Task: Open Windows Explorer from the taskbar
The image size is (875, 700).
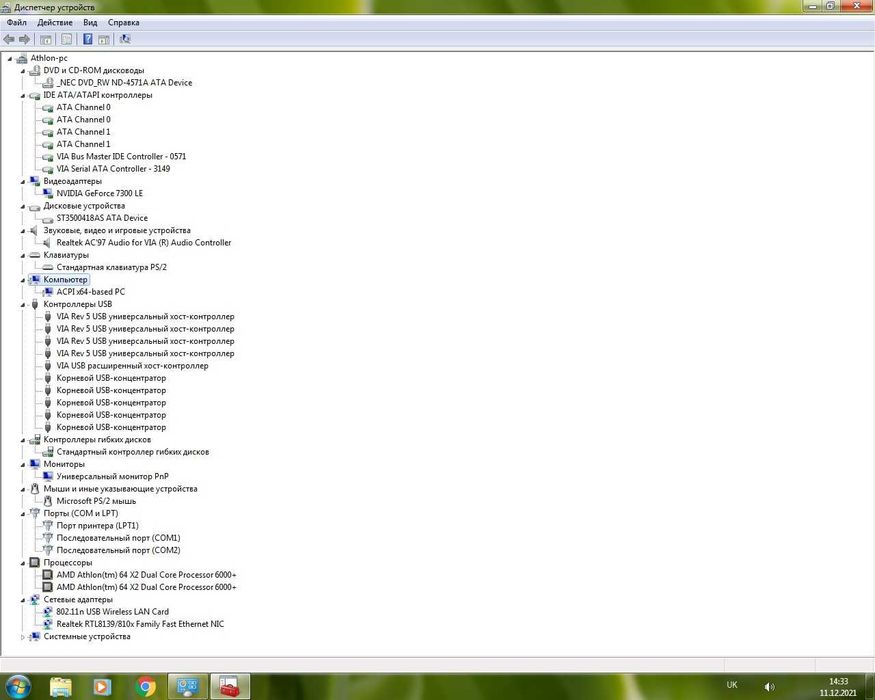Action: point(61,686)
